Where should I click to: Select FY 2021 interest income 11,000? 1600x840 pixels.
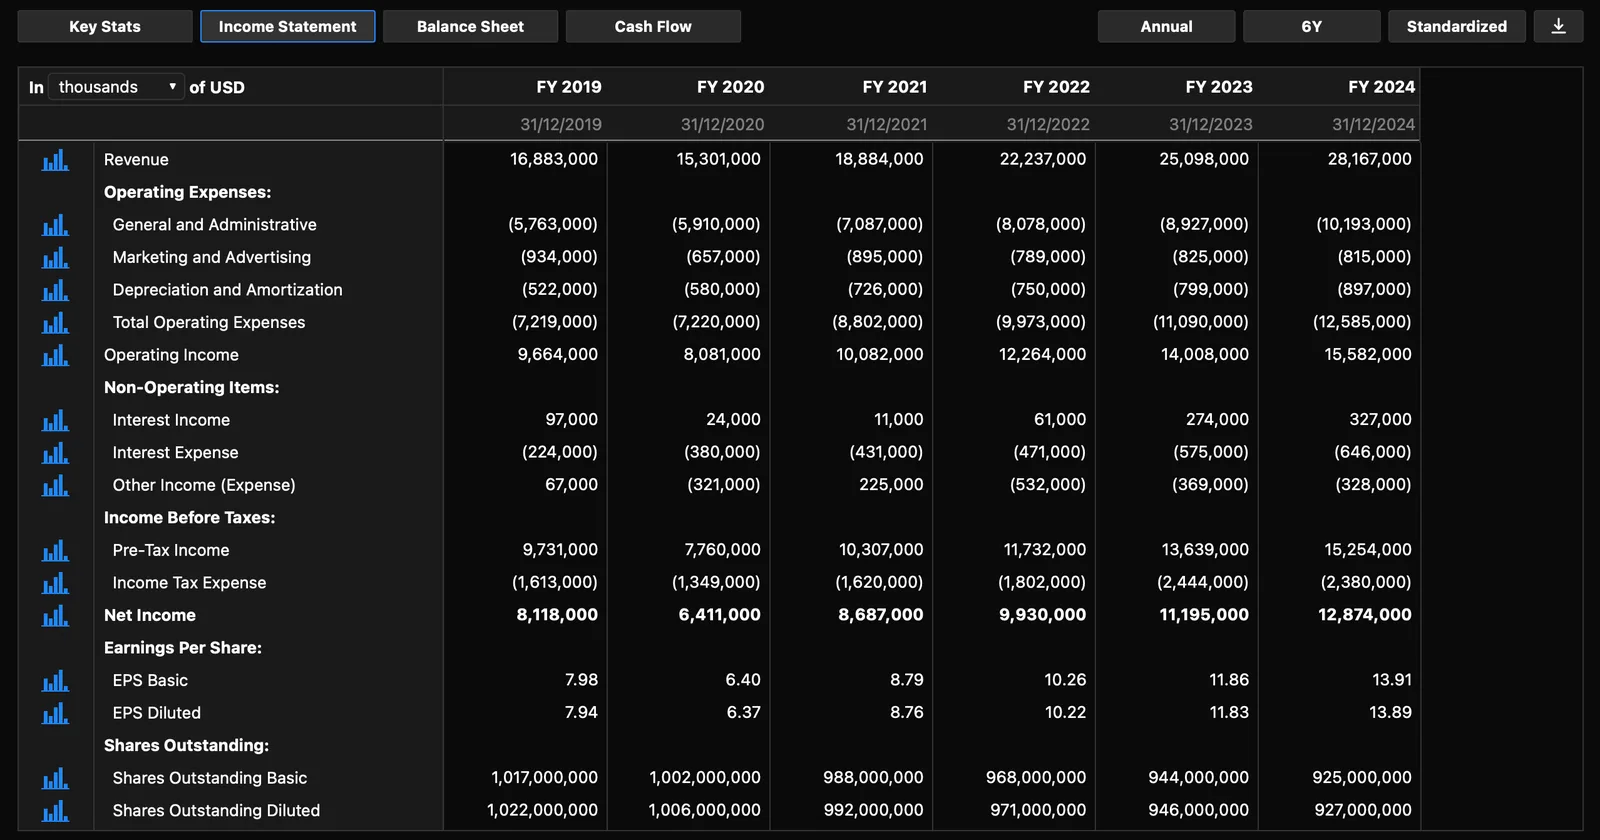[898, 419]
